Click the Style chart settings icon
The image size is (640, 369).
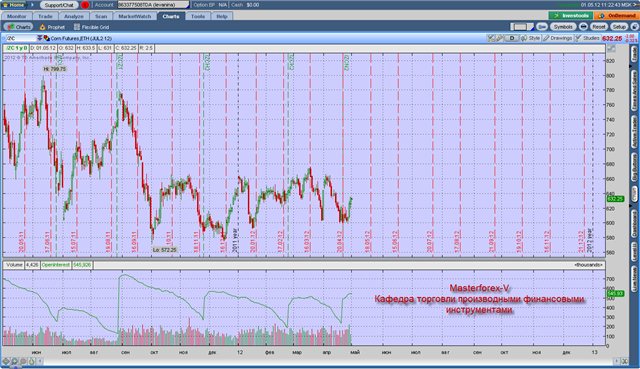[530, 38]
